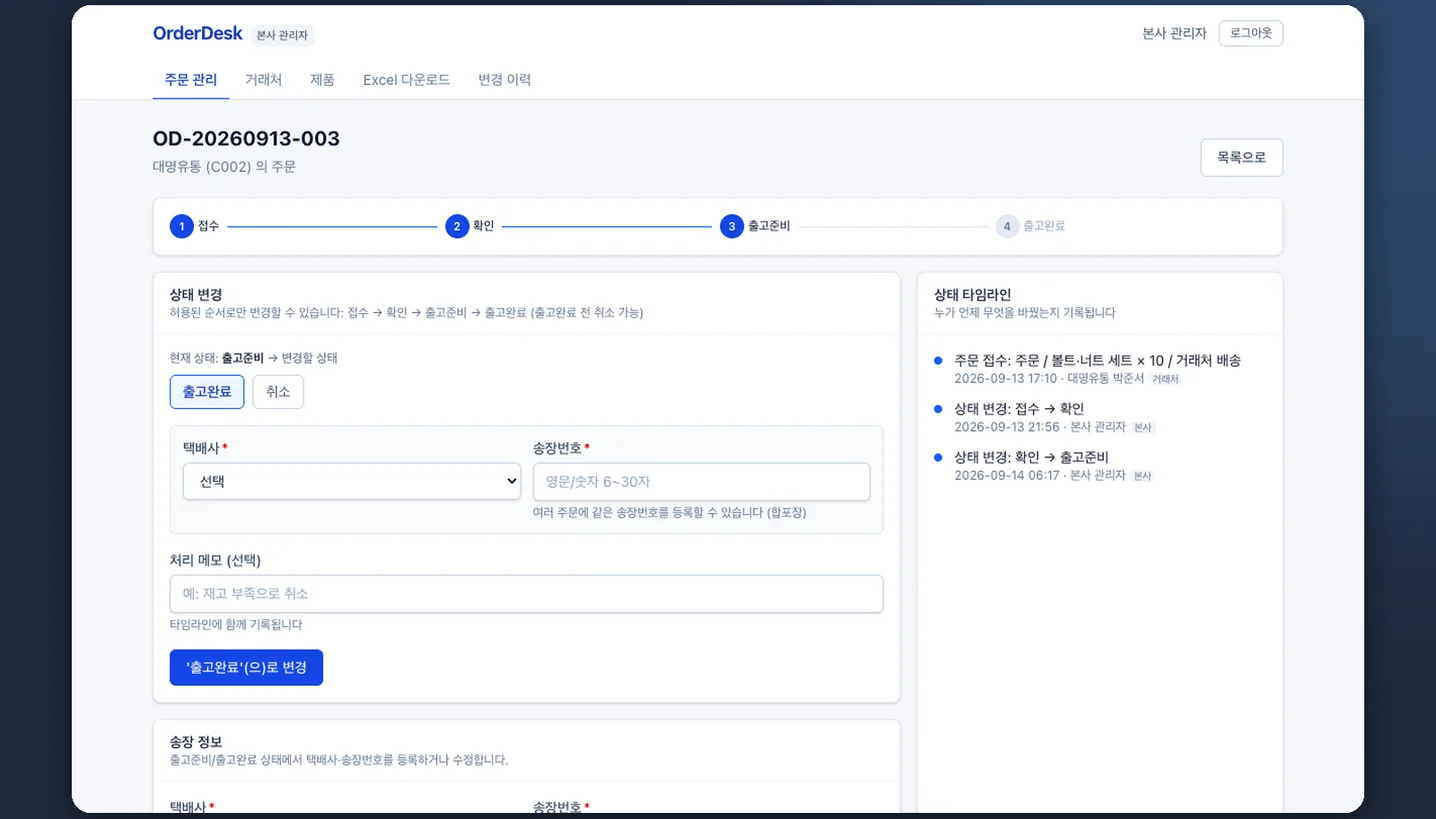Focus the 송장번호 input field
Image resolution: width=1436 pixels, height=819 pixels.
click(x=701, y=481)
